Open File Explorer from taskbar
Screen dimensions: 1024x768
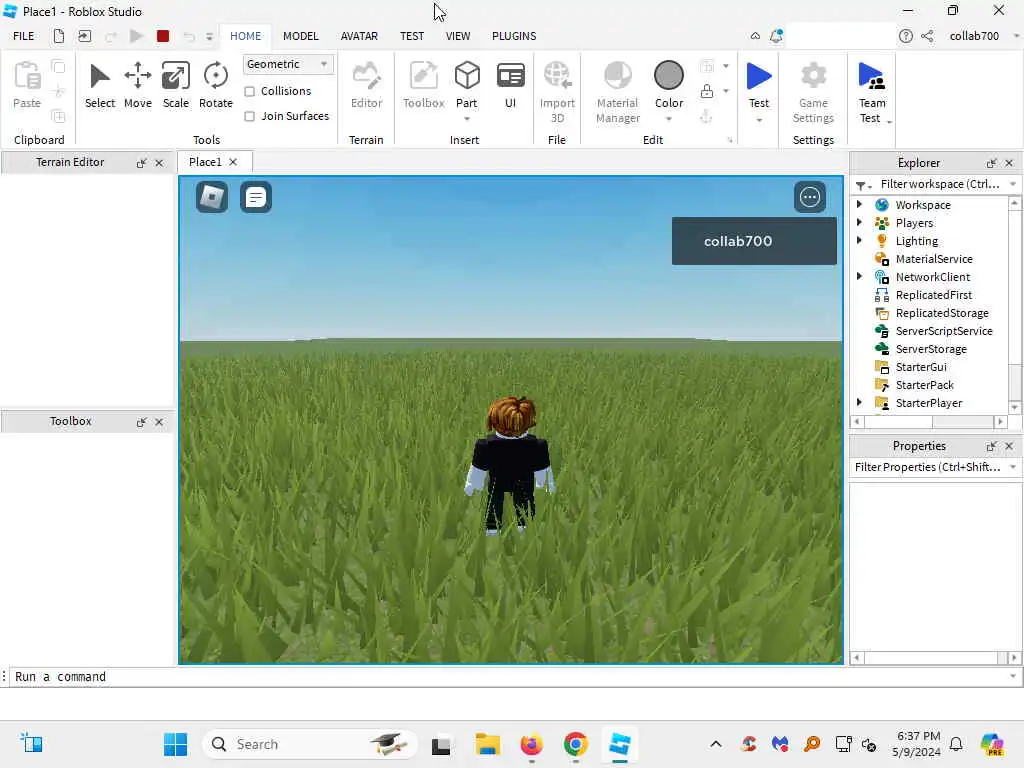[487, 744]
